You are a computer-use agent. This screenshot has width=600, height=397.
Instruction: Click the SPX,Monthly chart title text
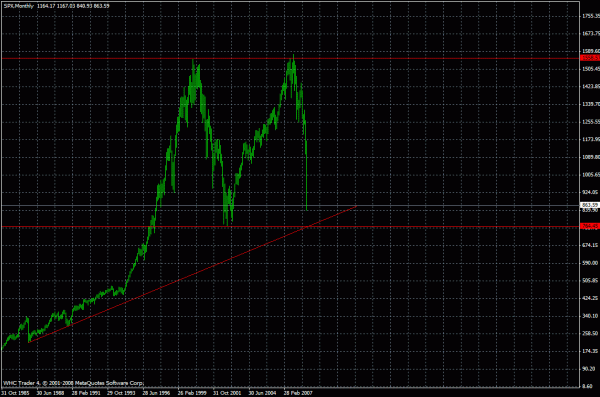pos(19,6)
